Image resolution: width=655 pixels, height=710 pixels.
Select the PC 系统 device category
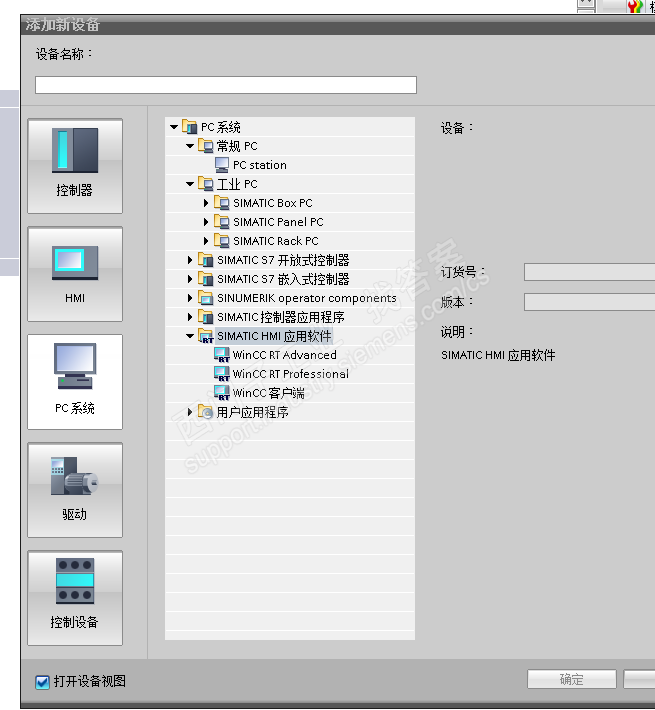(x=75, y=382)
